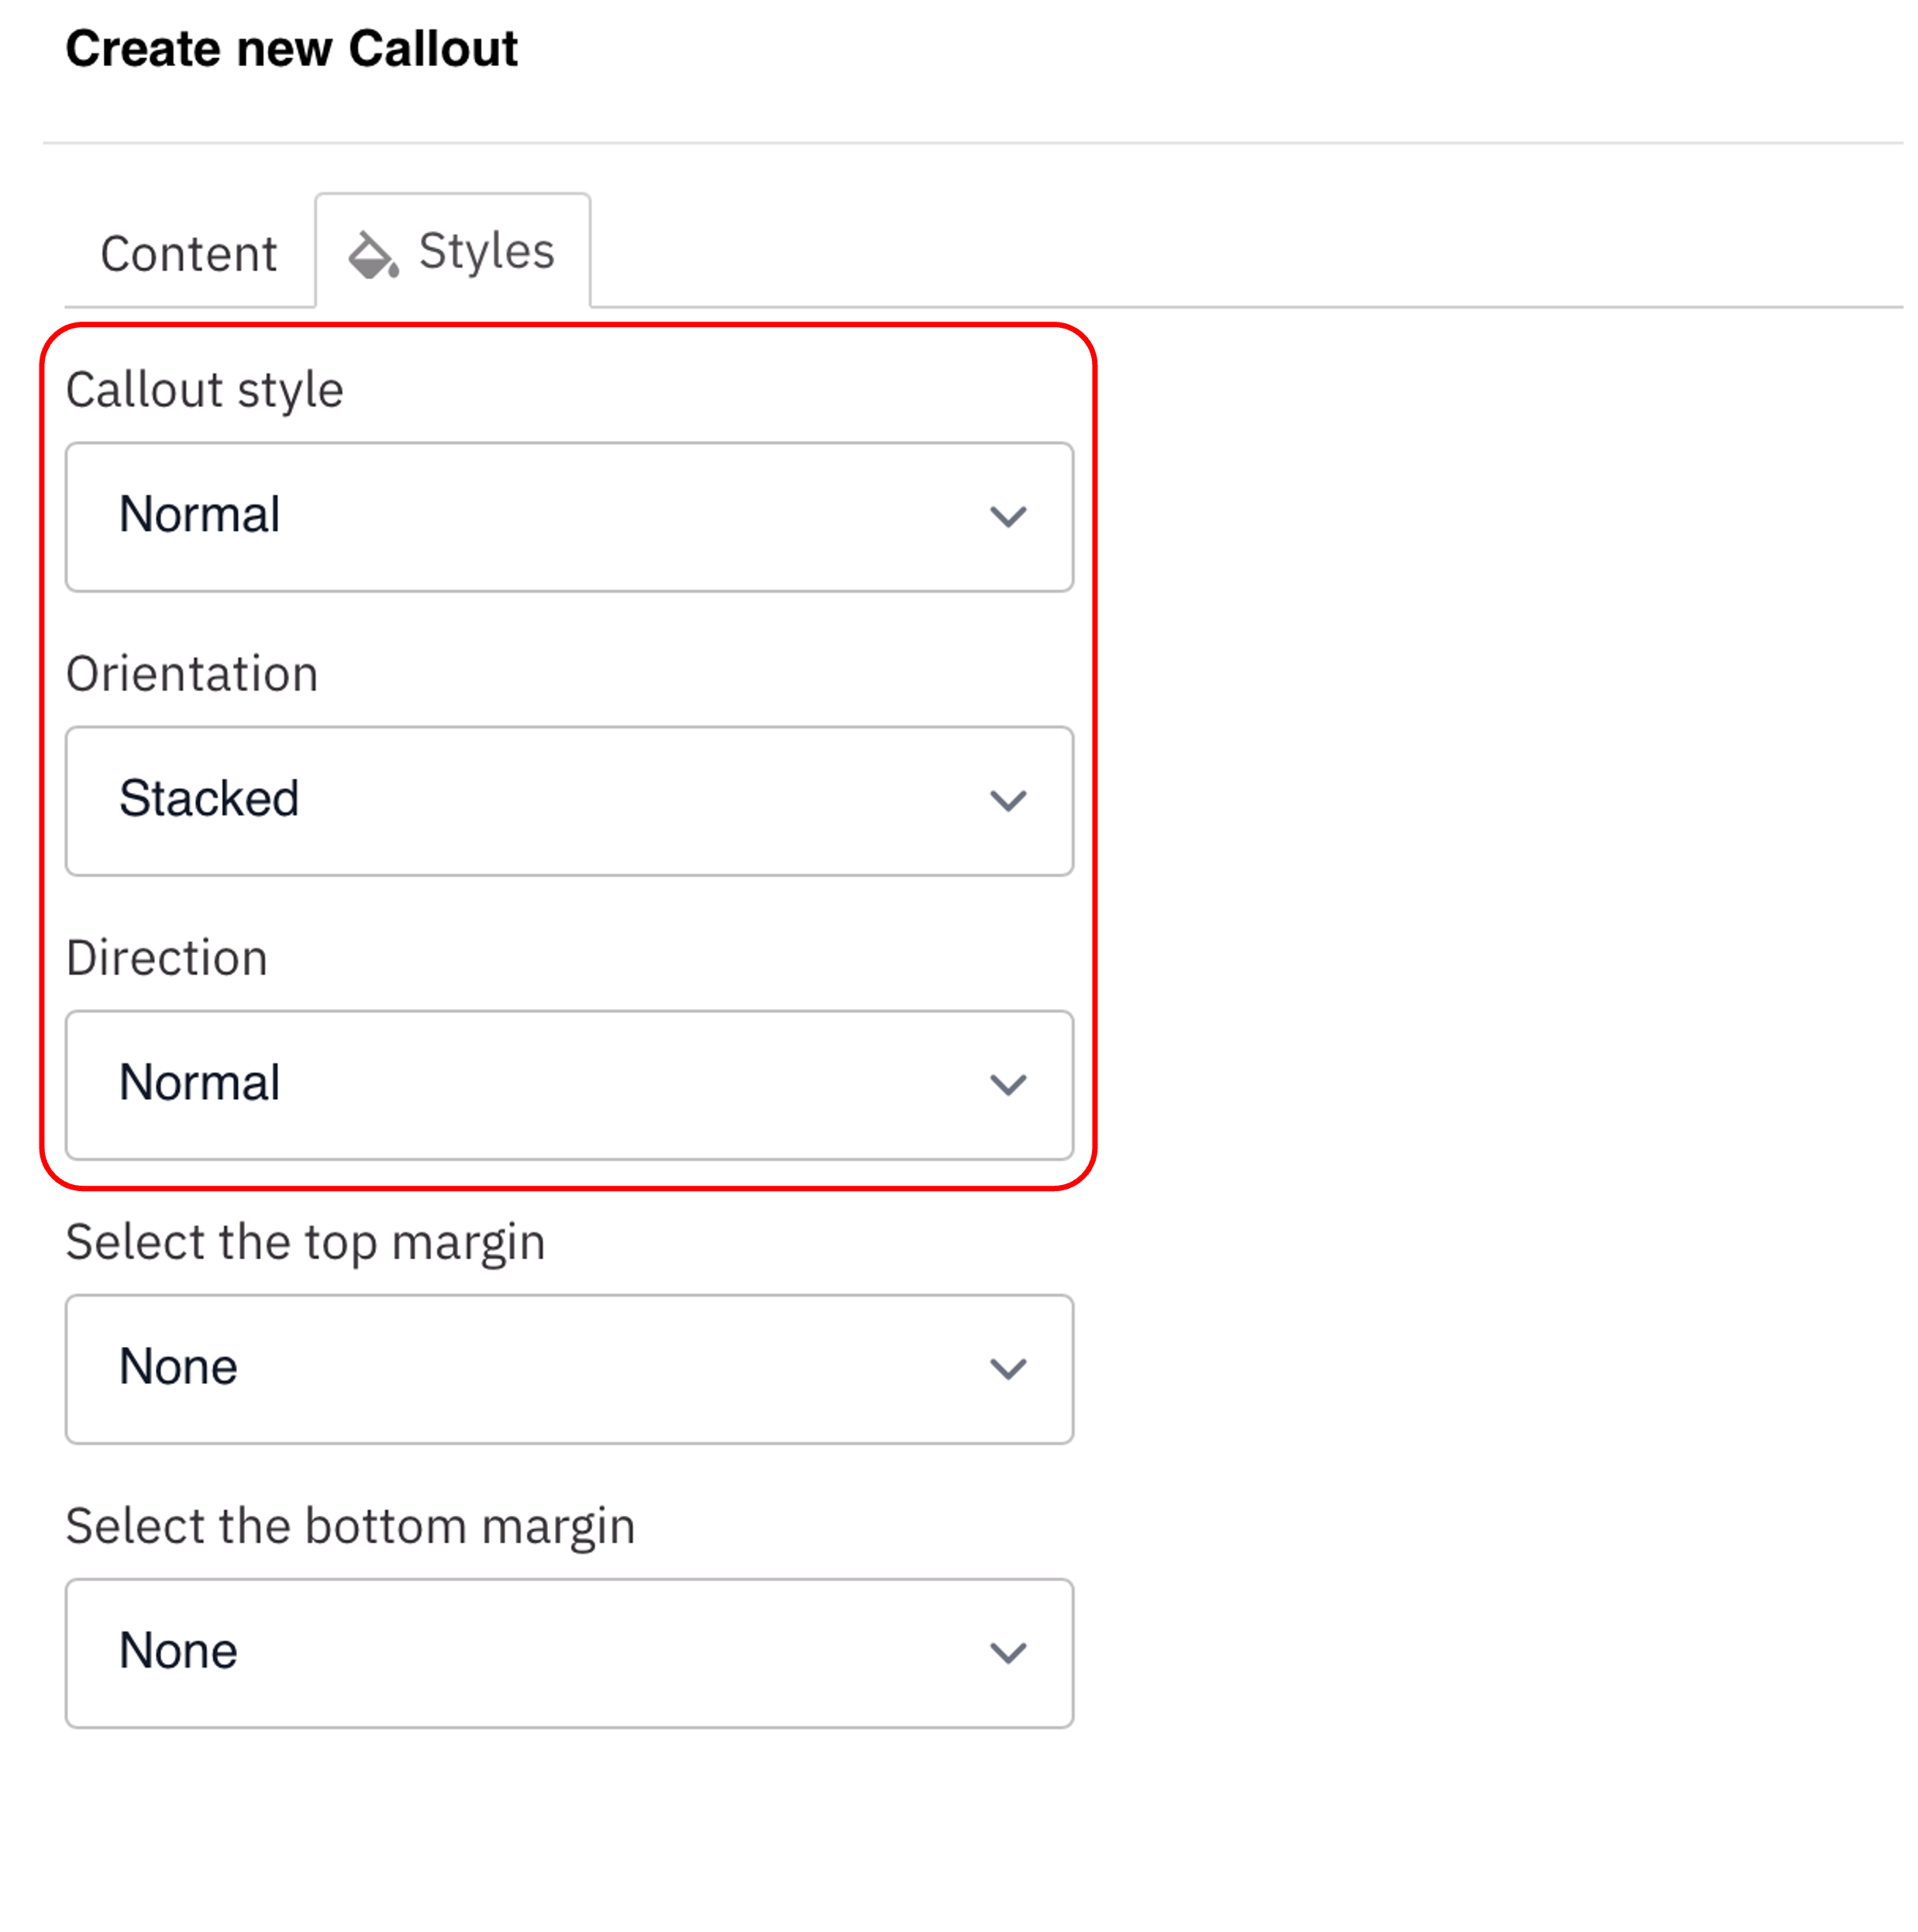1918x1932 pixels.
Task: Click the "Callout style" field label
Action: click(x=205, y=390)
